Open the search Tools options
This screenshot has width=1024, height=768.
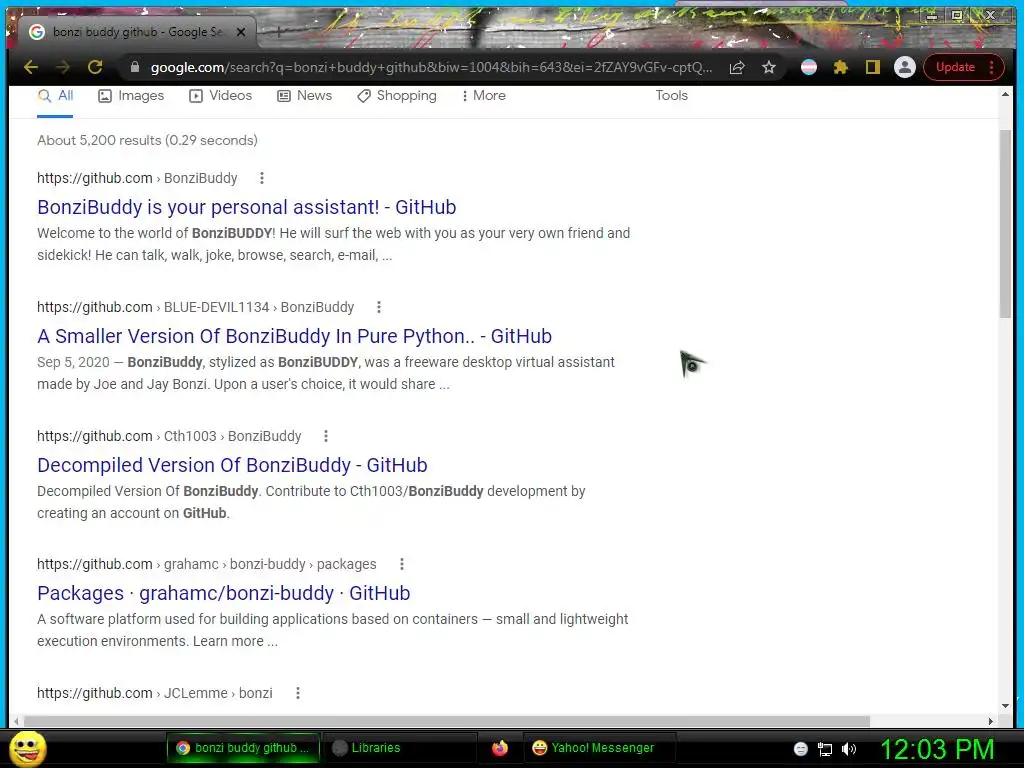(671, 96)
